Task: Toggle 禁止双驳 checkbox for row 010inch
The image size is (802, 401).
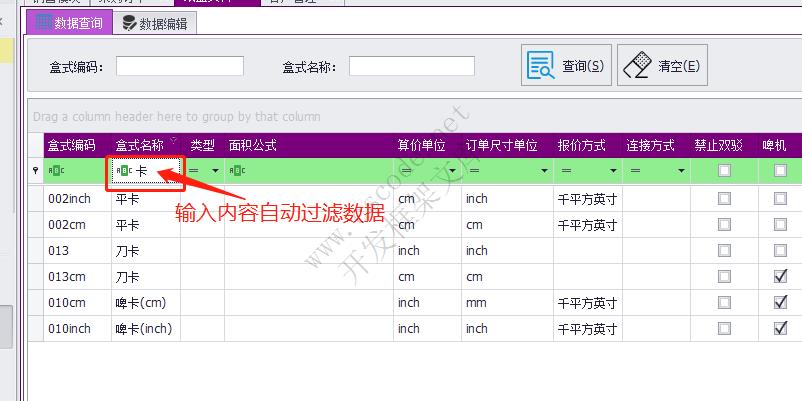Action: pos(724,328)
